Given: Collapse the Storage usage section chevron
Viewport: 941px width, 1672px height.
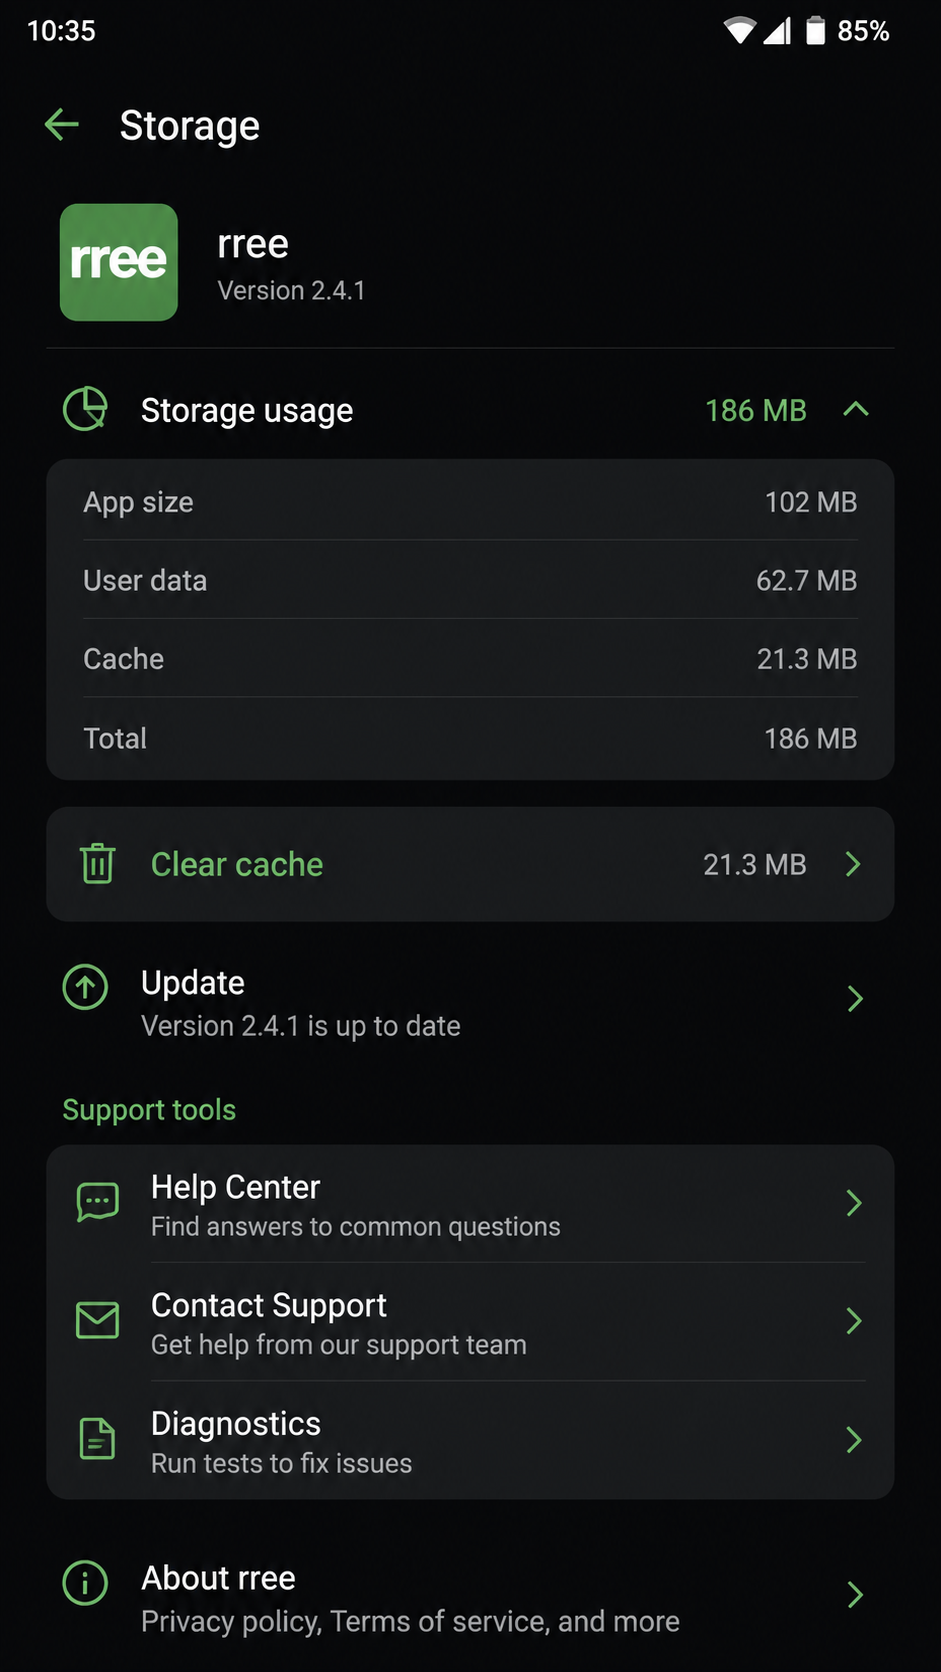Looking at the screenshot, I should point(856,409).
